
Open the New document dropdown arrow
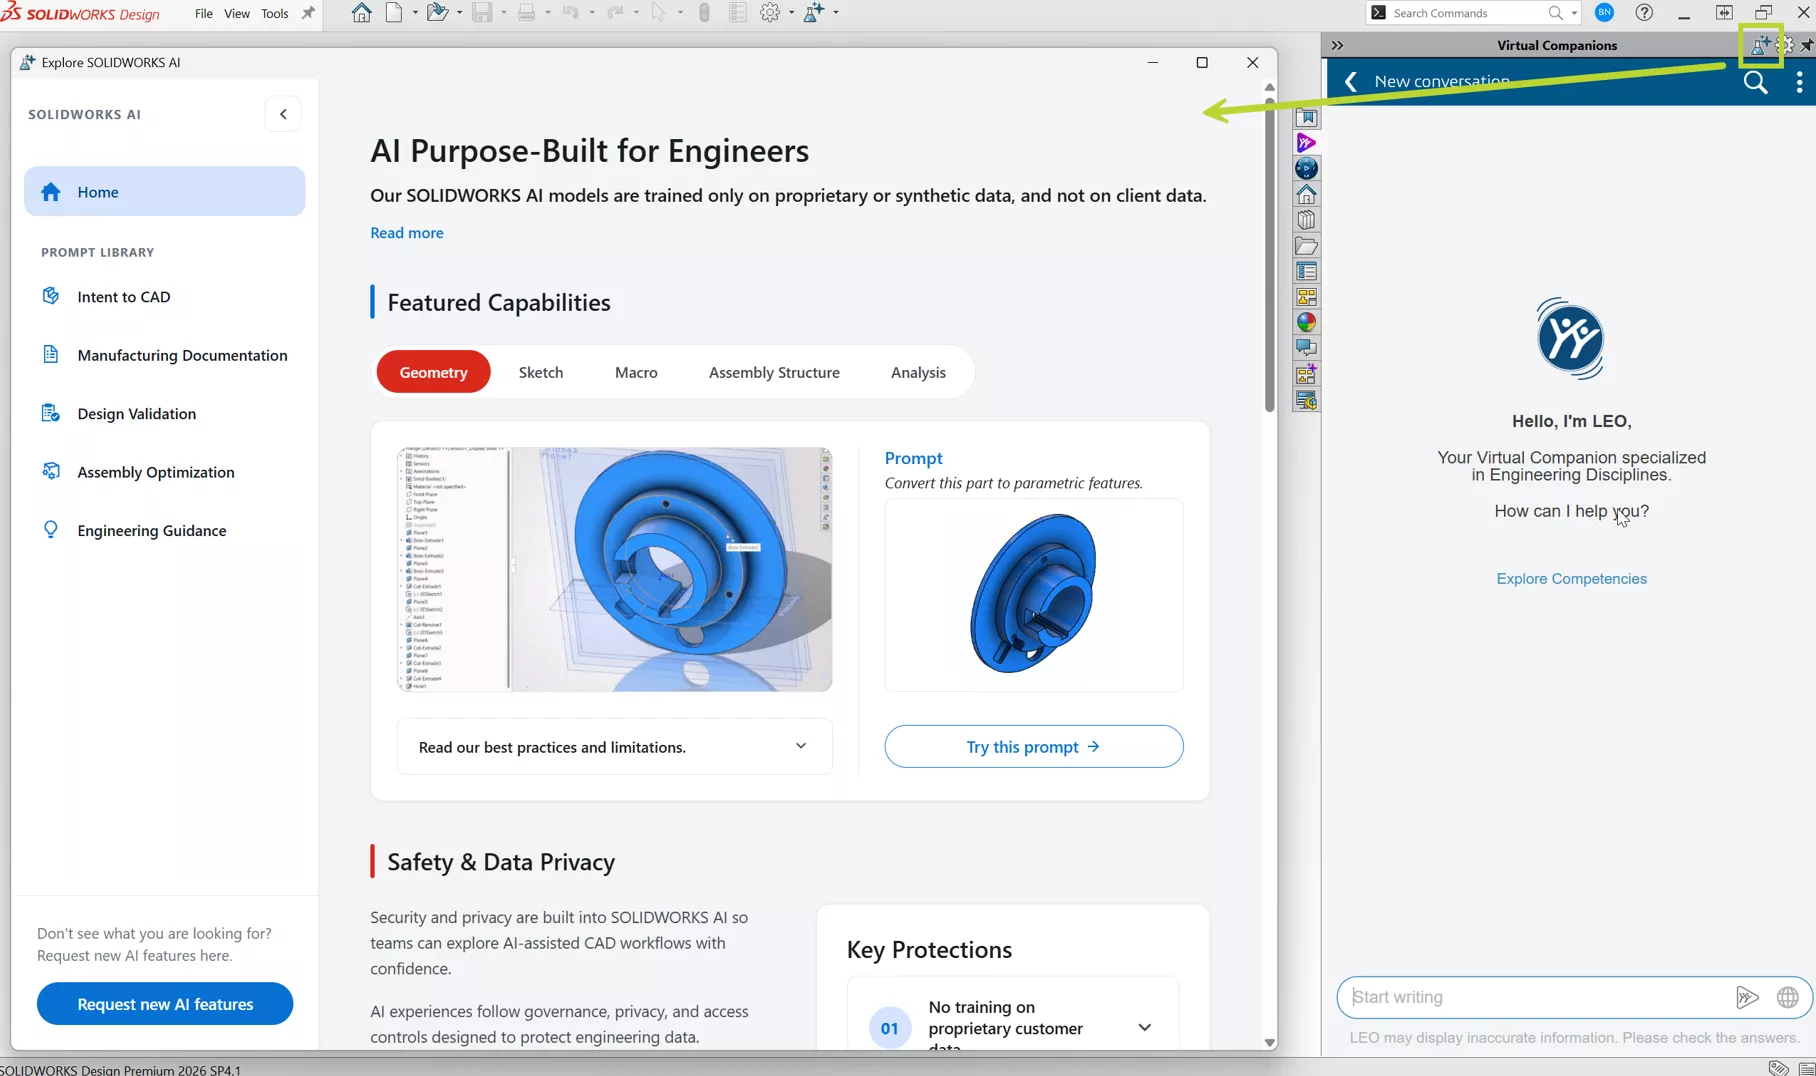point(415,13)
